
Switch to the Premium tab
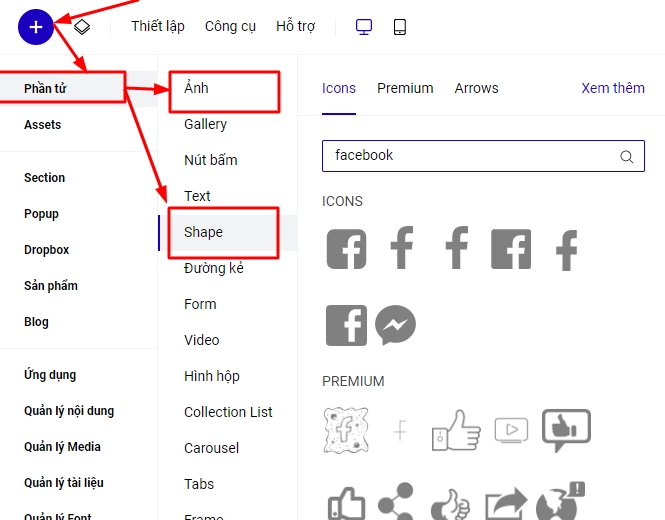[x=405, y=88]
